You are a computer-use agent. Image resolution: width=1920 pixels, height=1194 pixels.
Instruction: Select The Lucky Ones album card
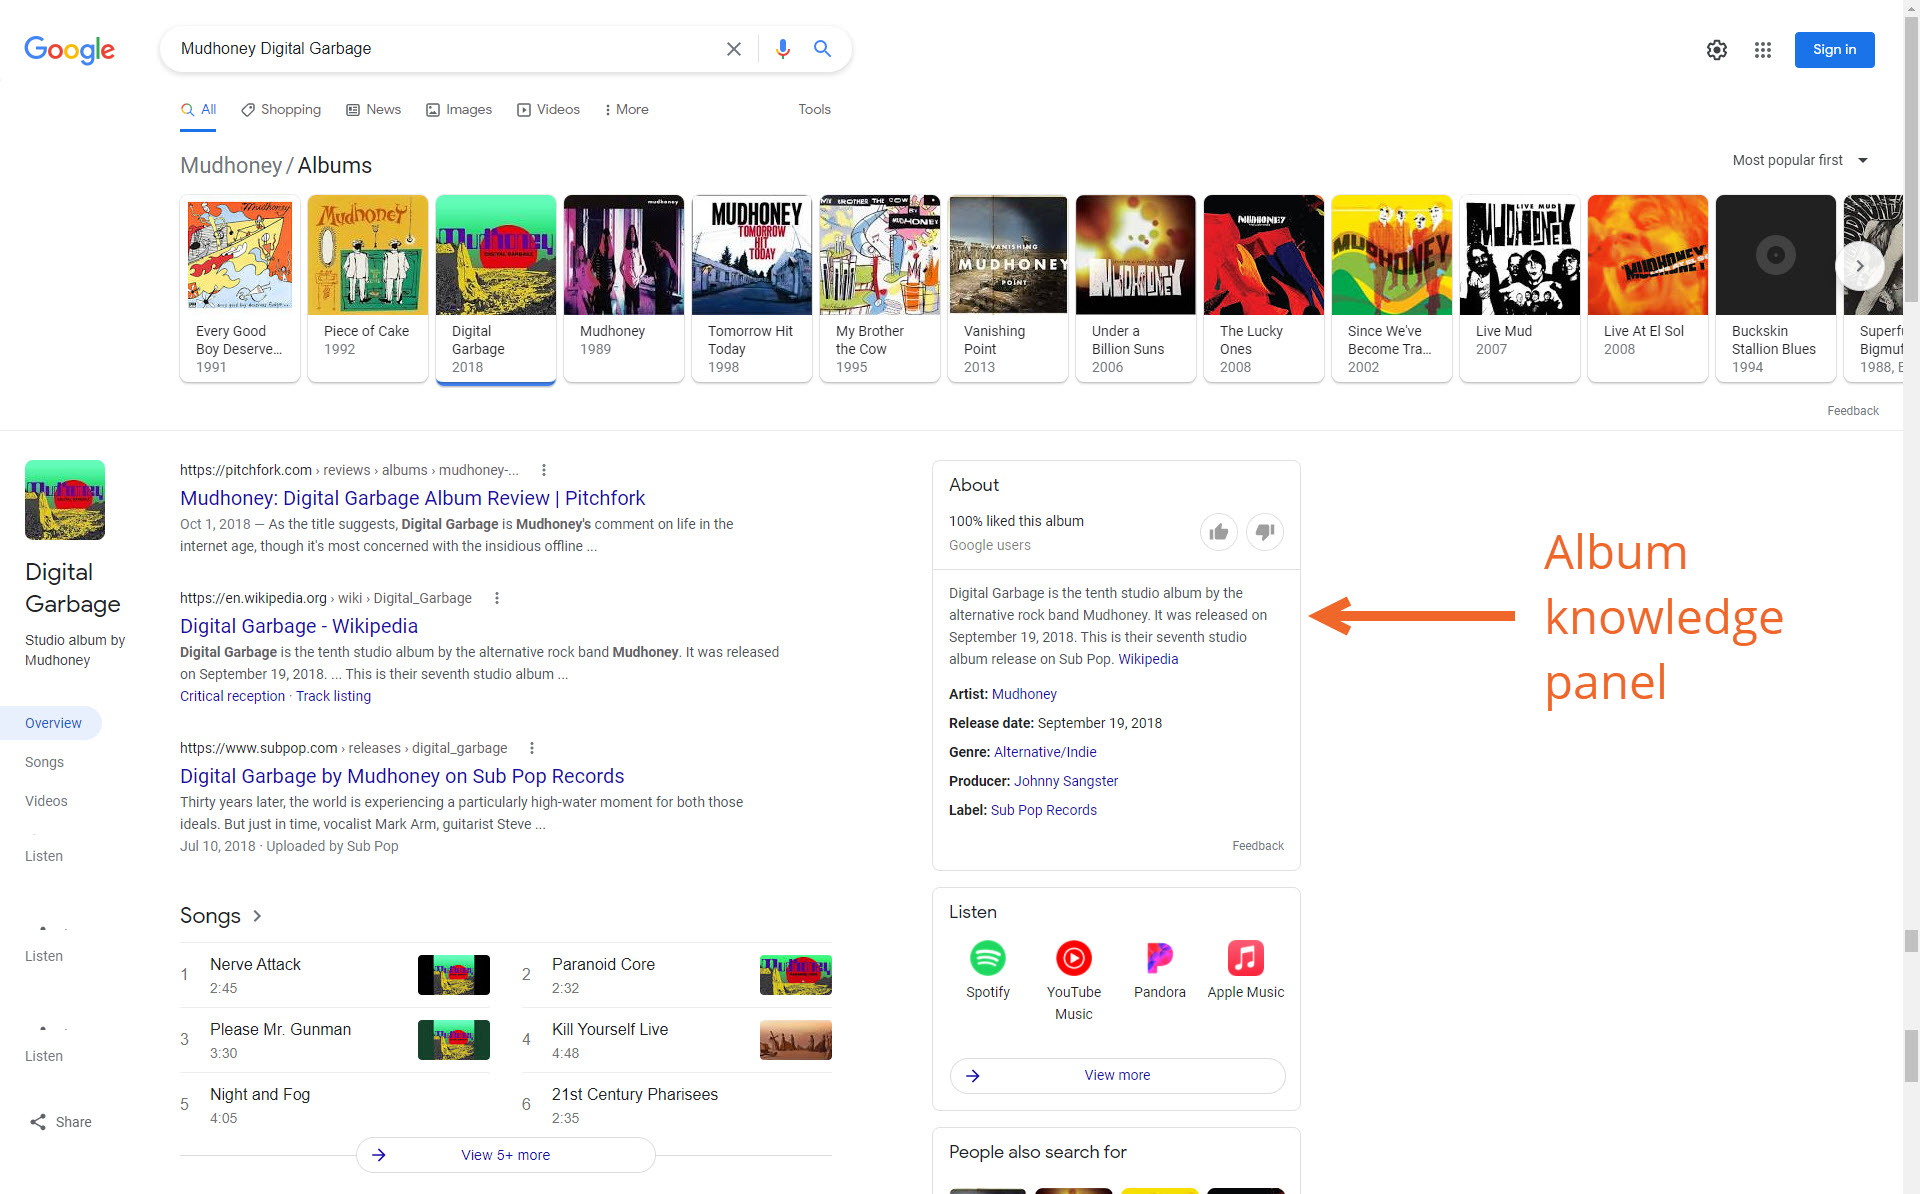[1263, 288]
